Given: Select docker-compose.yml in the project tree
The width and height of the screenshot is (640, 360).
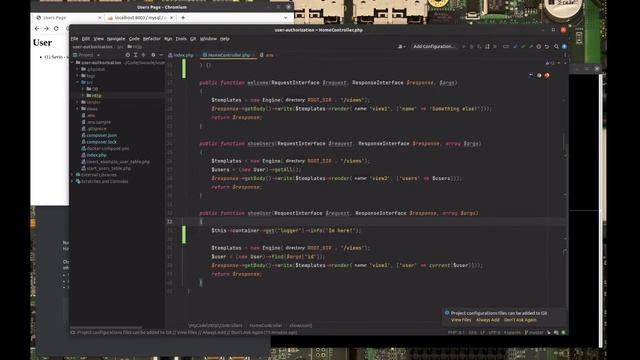Looking at the screenshot, I should (105, 149).
